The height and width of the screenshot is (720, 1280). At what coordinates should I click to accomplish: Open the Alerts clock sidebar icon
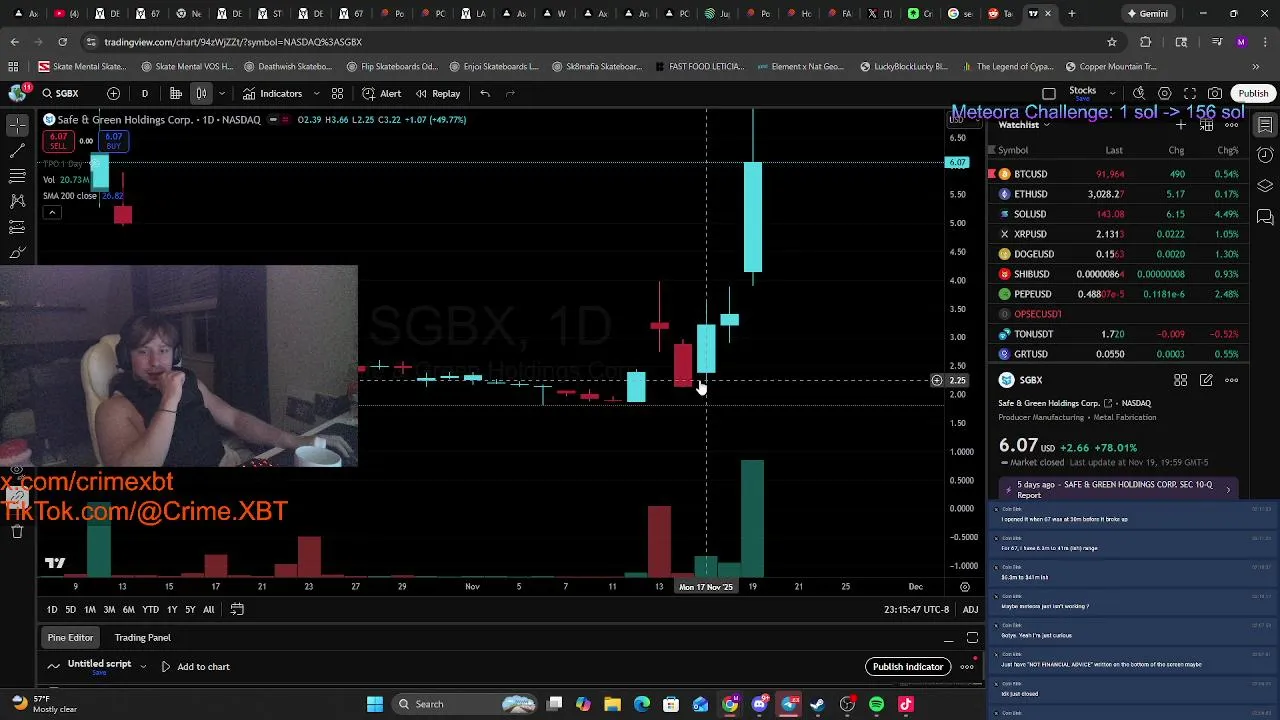click(1265, 155)
